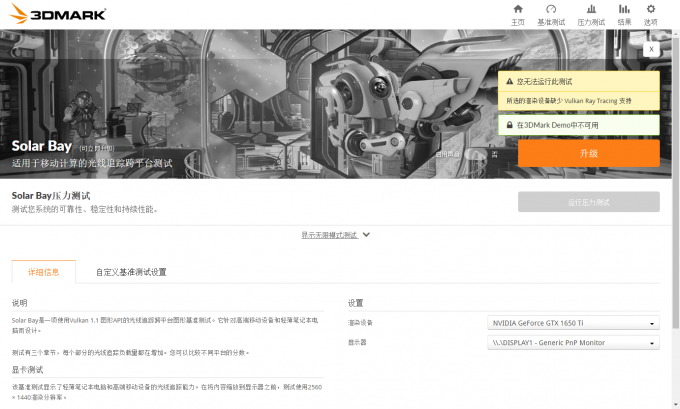Click the Solar Bay压力测试 heading
Image resolution: width=680 pixels, height=409 pixels.
click(x=51, y=196)
